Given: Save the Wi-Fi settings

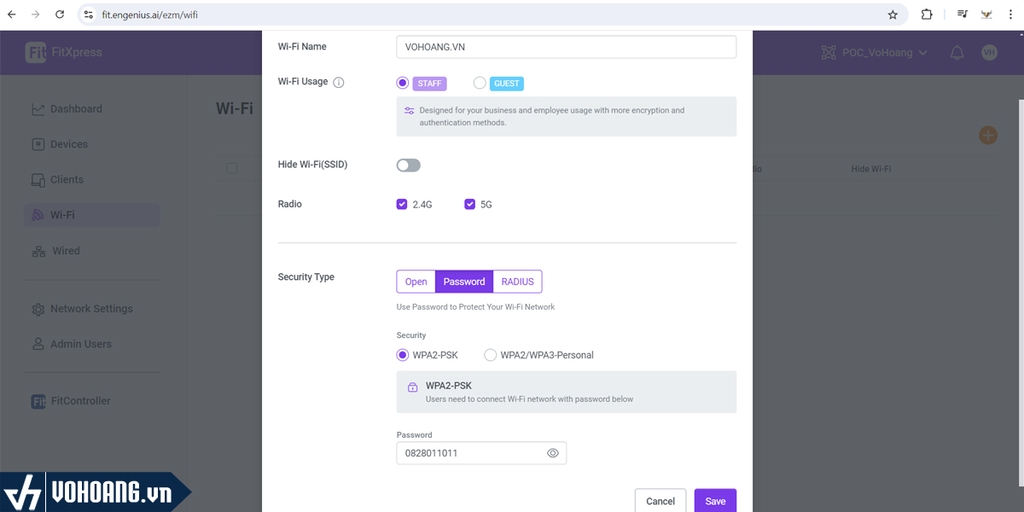Looking at the screenshot, I should (715, 501).
